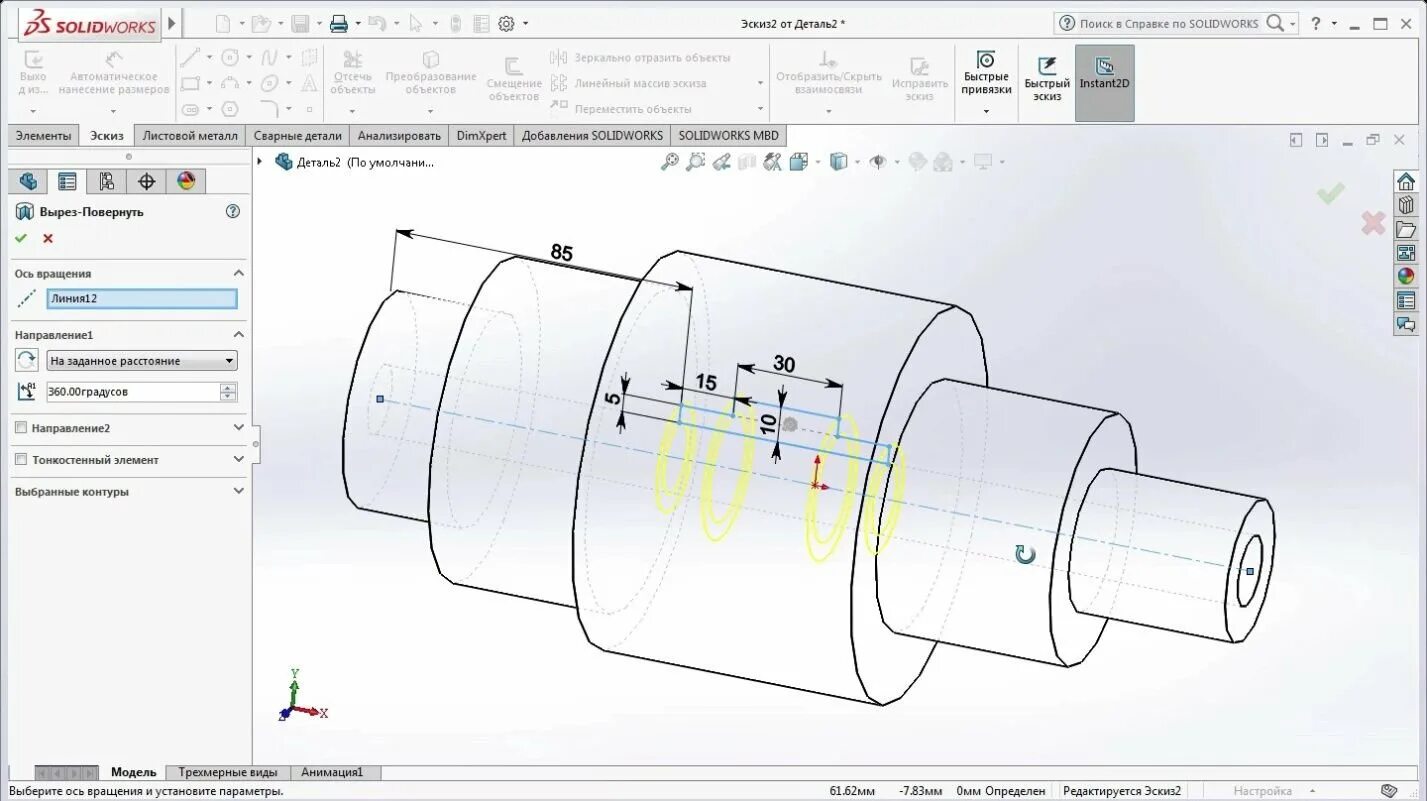Open the DisplayManager color ball tab
The height and width of the screenshot is (801, 1427).
click(x=186, y=181)
